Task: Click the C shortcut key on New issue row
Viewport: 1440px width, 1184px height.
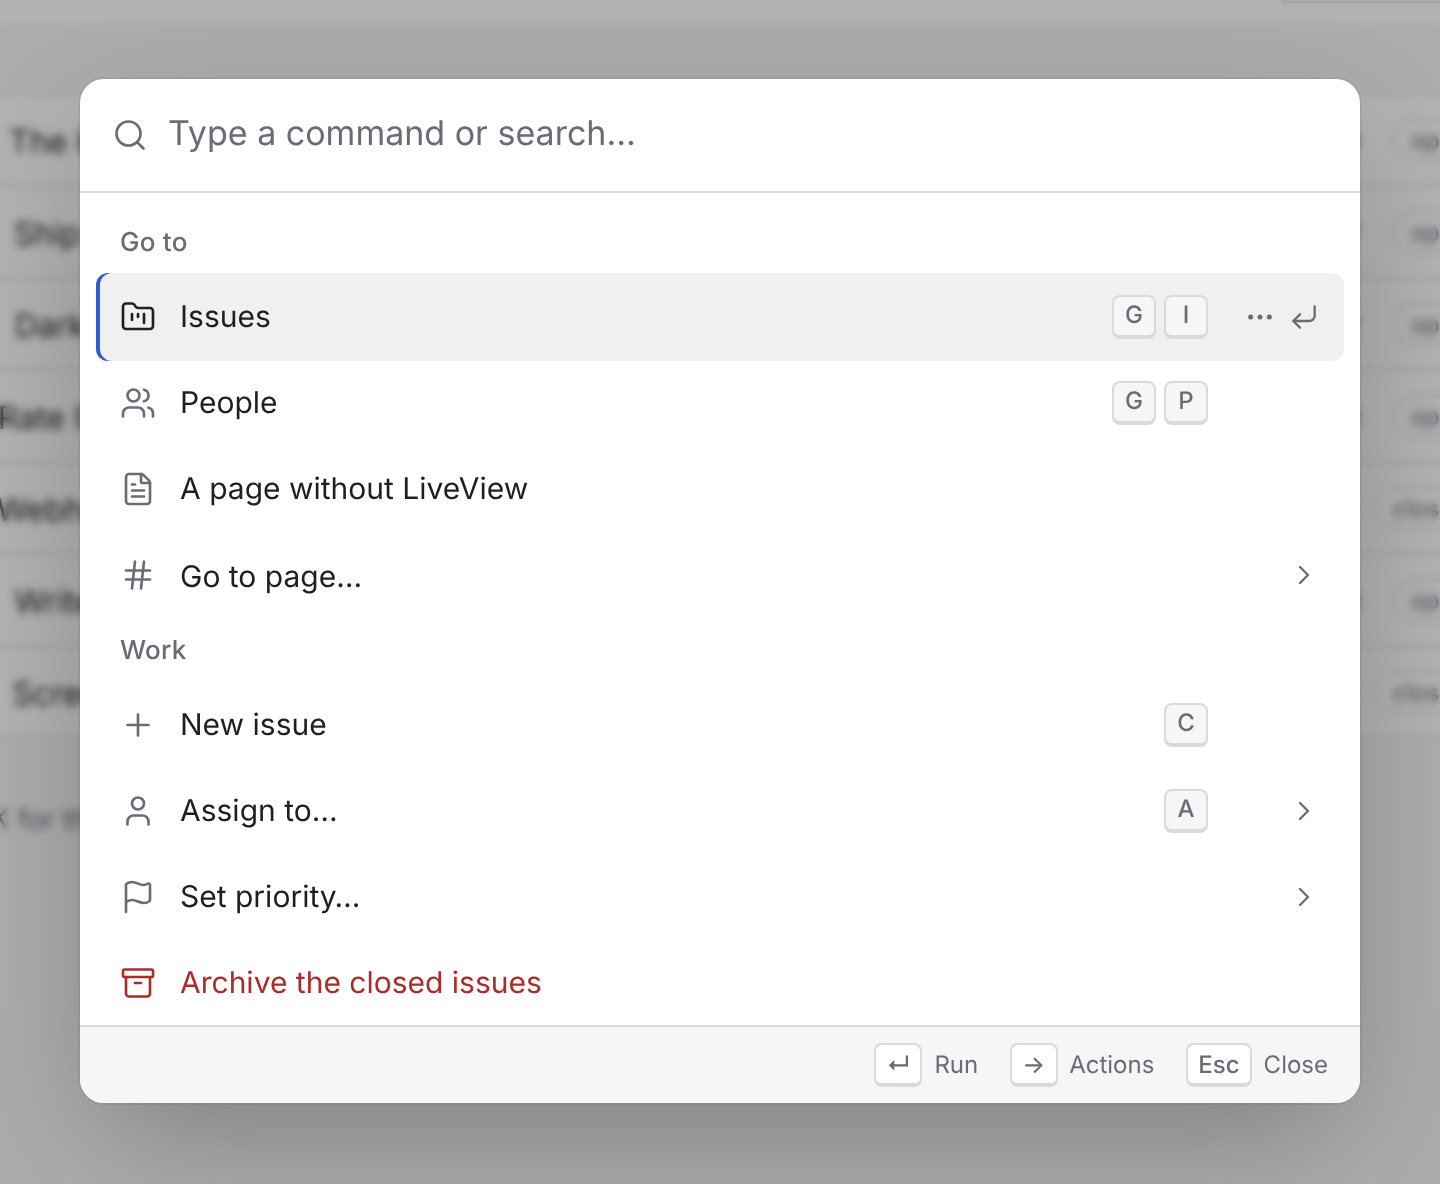Action: coord(1186,724)
